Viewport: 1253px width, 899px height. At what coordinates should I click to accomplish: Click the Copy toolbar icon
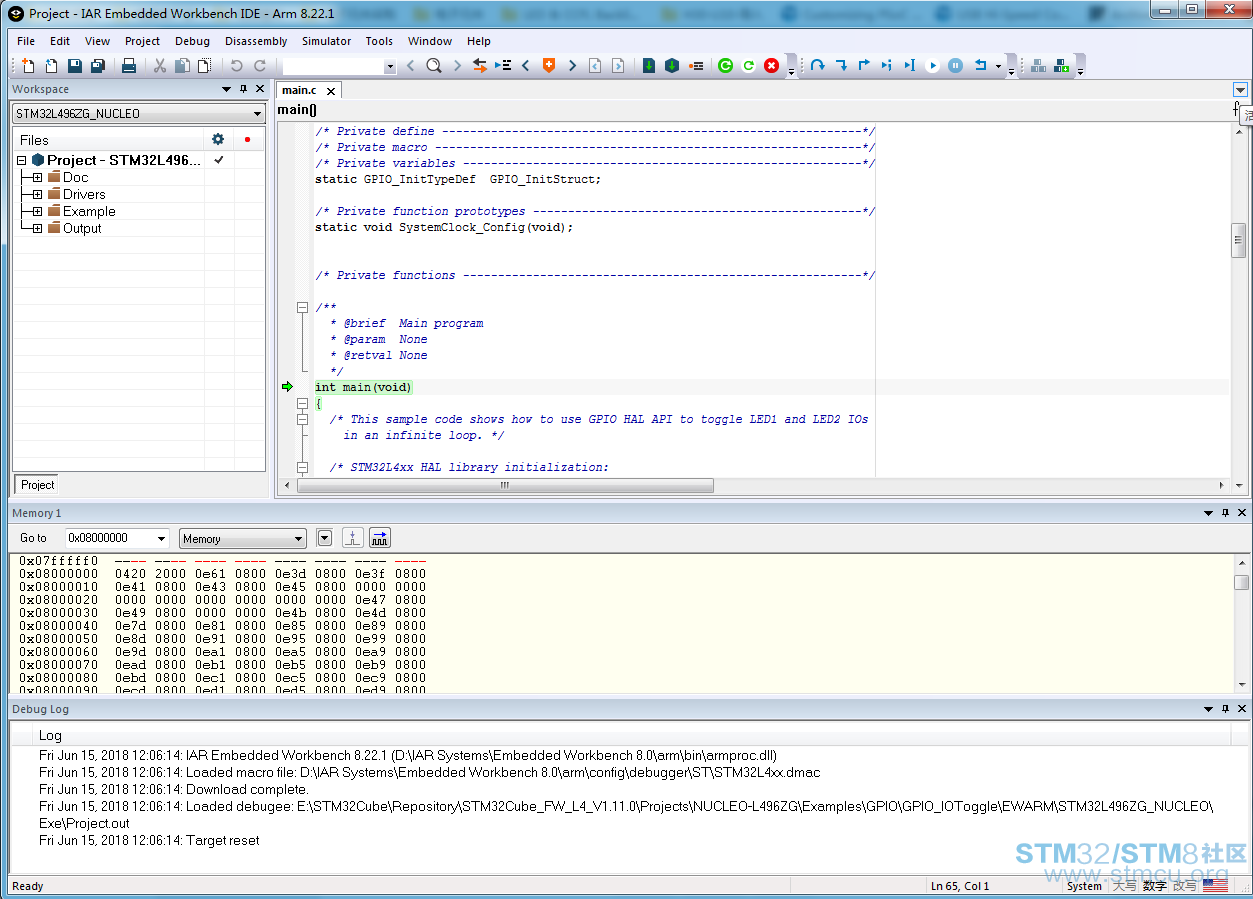(x=182, y=65)
